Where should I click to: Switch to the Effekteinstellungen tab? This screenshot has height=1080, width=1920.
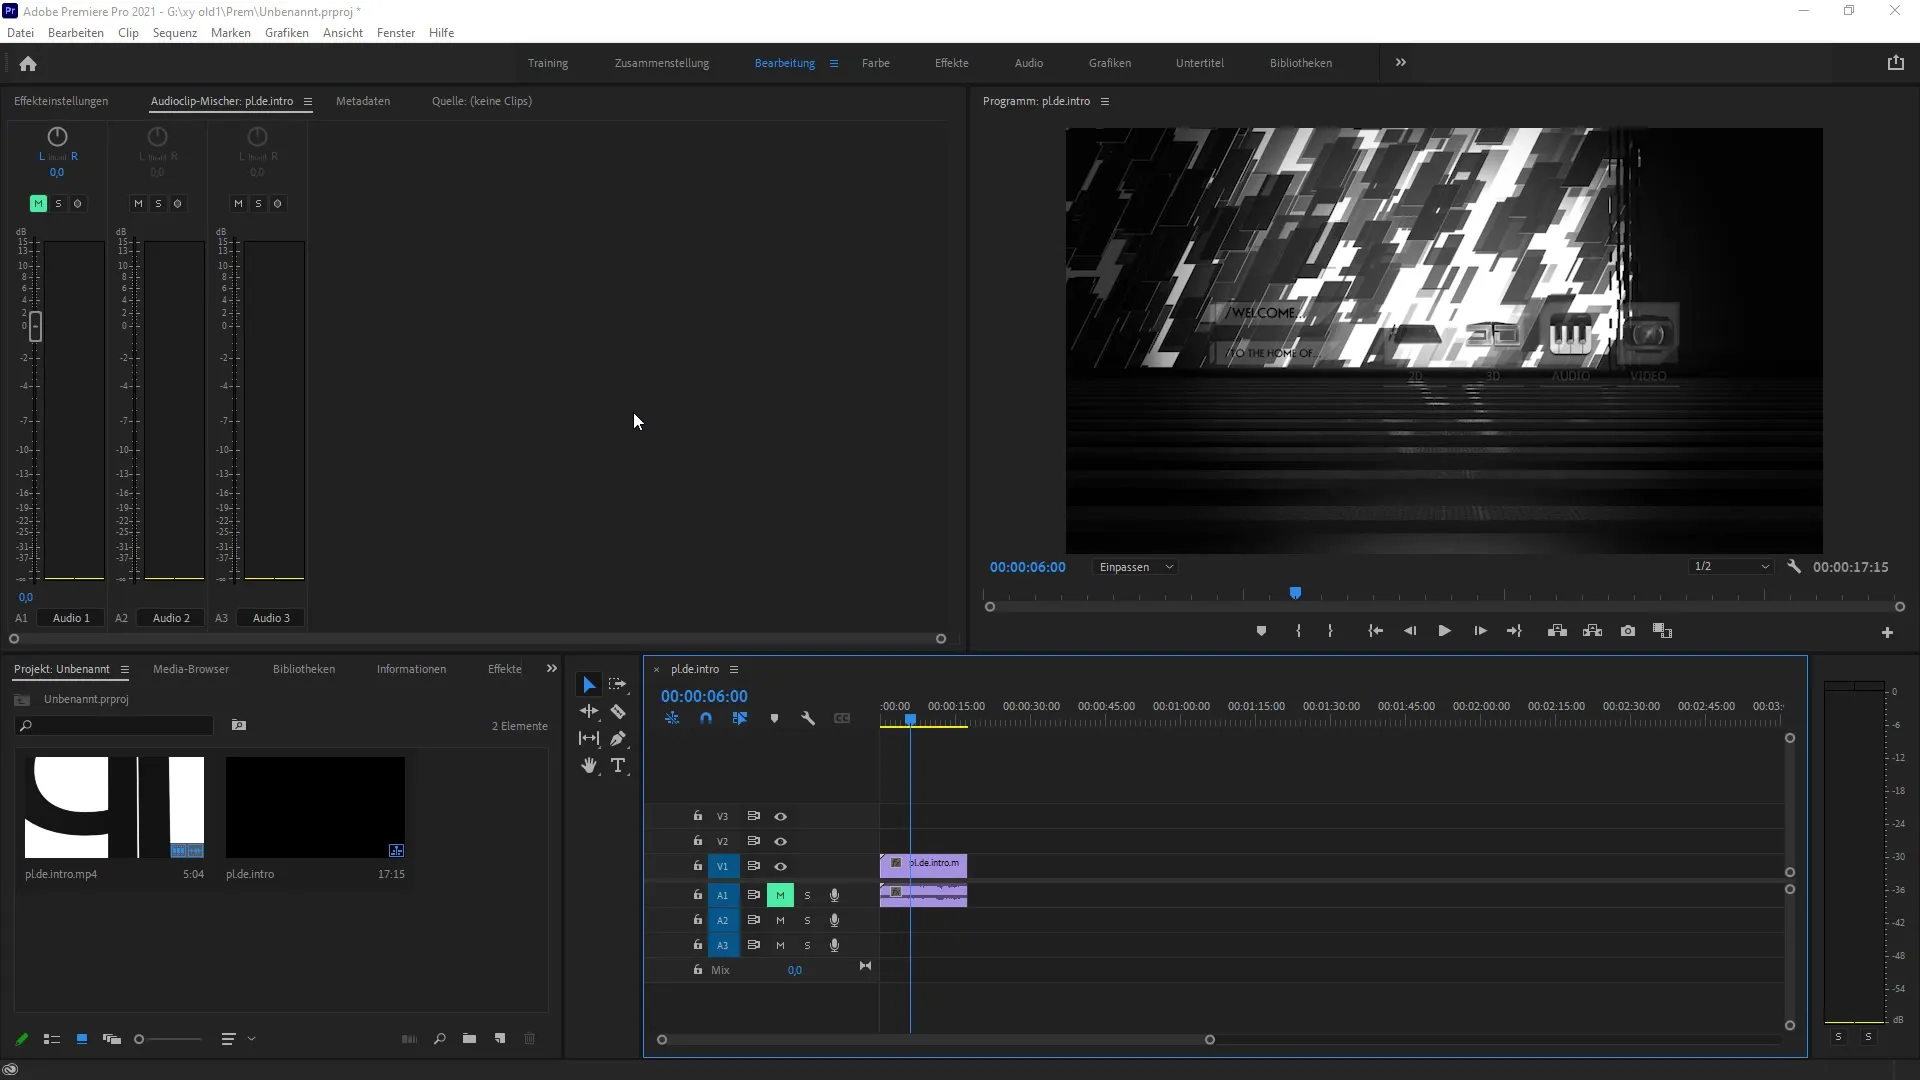click(61, 101)
